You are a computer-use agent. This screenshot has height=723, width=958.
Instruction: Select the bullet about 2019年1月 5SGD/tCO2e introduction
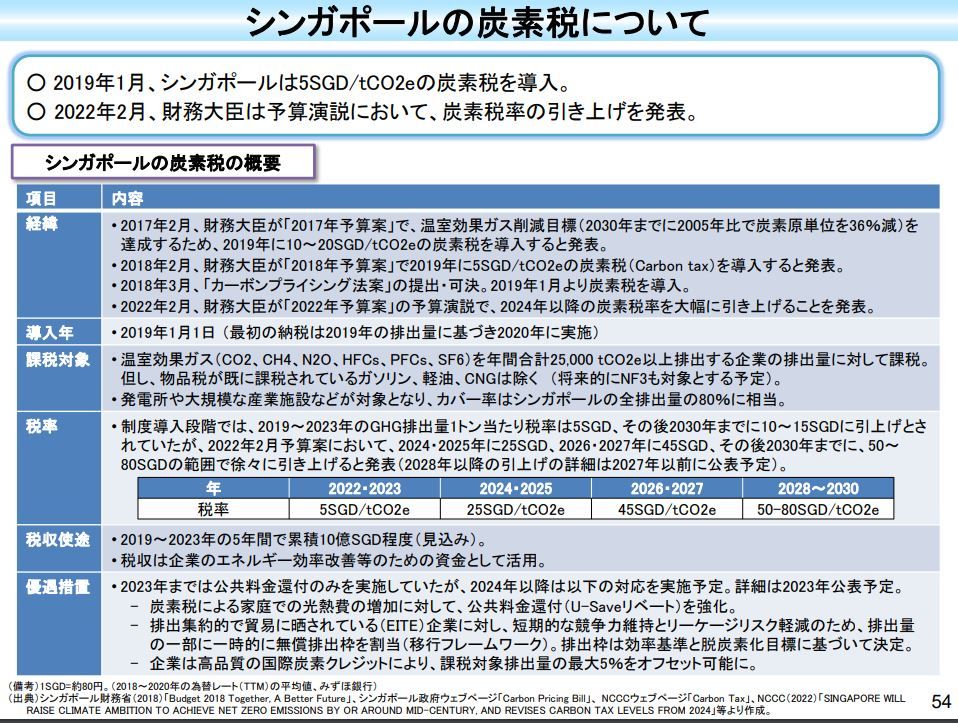[299, 83]
